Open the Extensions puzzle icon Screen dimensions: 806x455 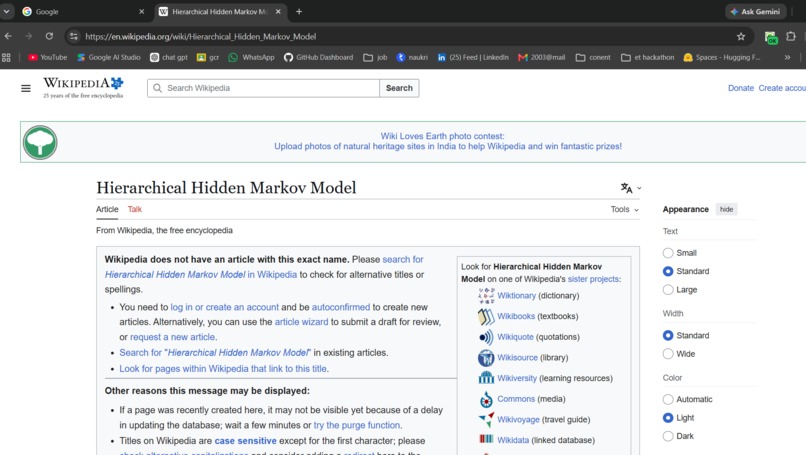[x=791, y=37]
